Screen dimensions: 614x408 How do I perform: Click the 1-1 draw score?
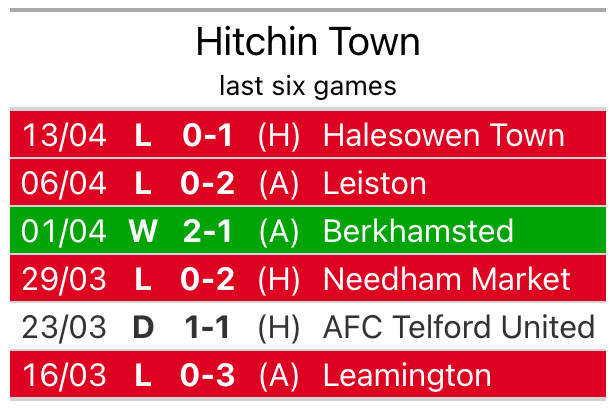[x=207, y=327]
